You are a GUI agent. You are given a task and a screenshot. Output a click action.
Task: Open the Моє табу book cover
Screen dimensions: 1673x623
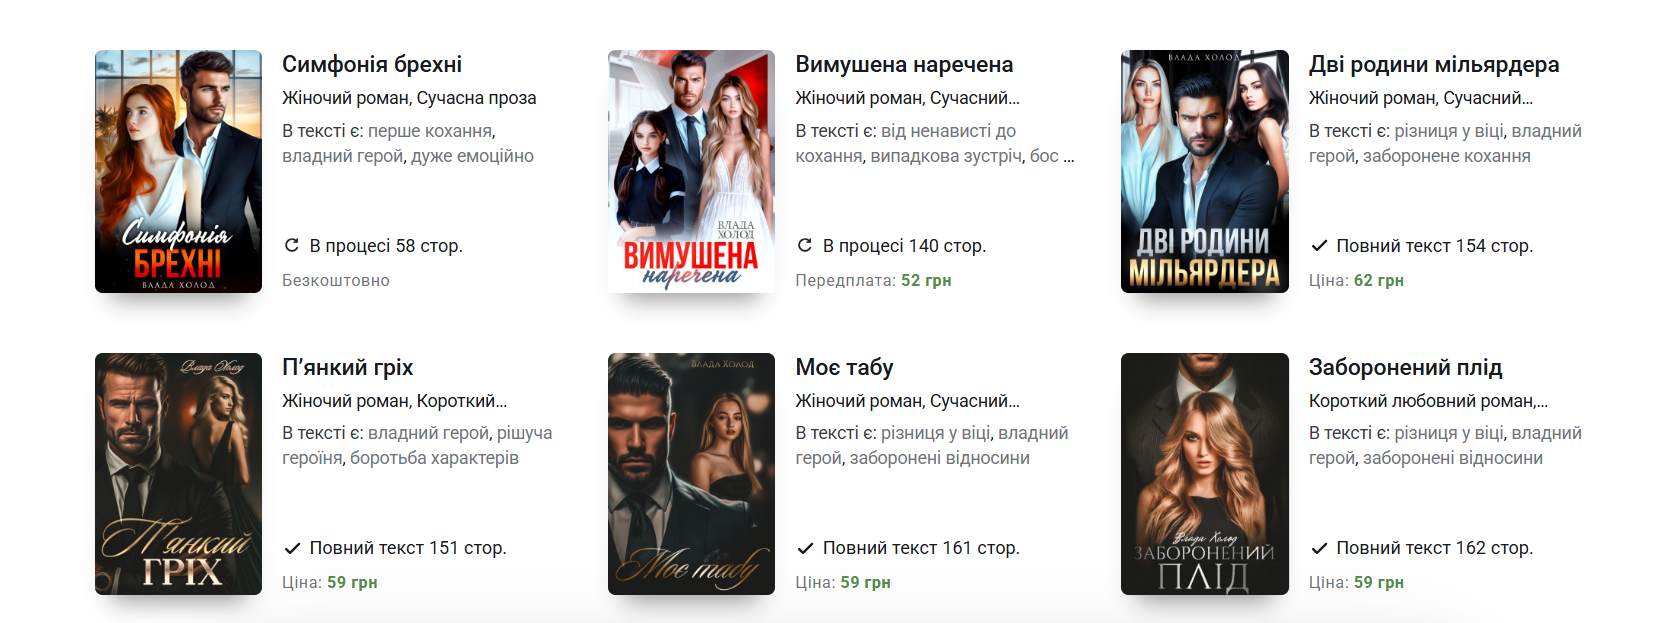click(x=691, y=474)
